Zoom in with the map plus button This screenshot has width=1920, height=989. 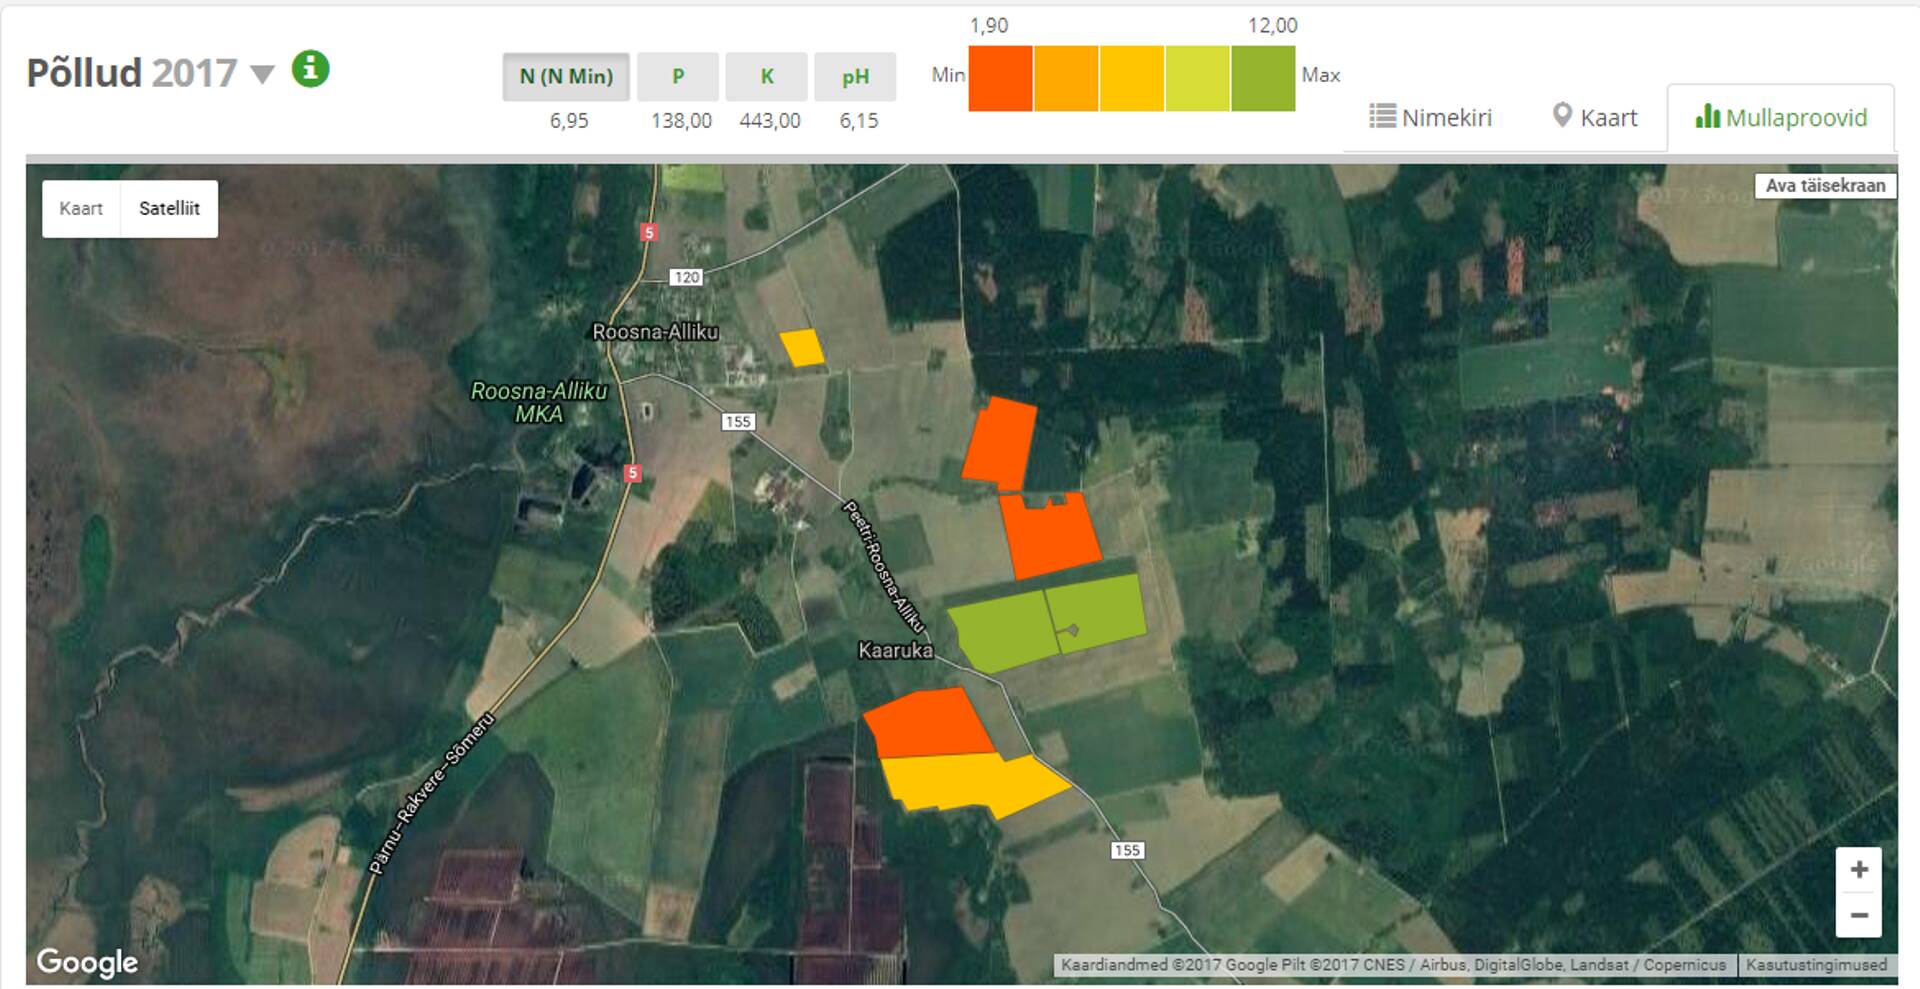click(1858, 870)
